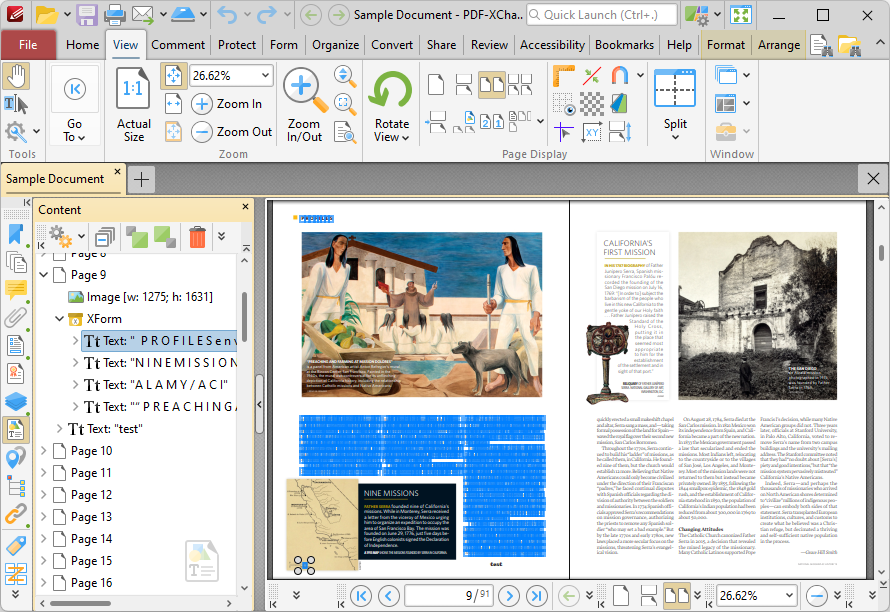The height and width of the screenshot is (612, 890).
Task: Open the Layers sidebar pane
Action: [15, 401]
